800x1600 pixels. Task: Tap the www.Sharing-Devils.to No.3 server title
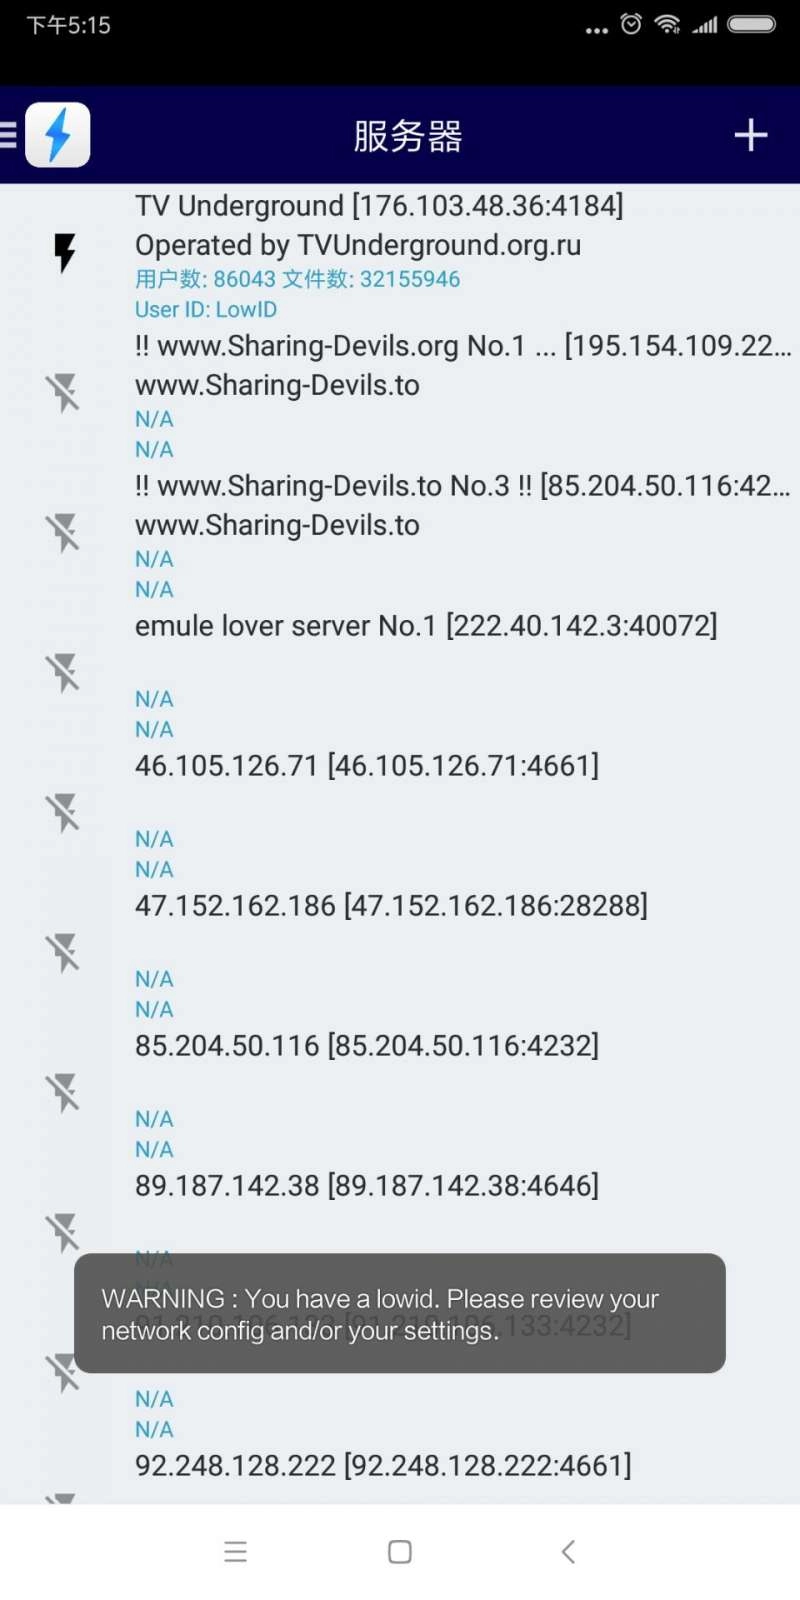point(460,487)
